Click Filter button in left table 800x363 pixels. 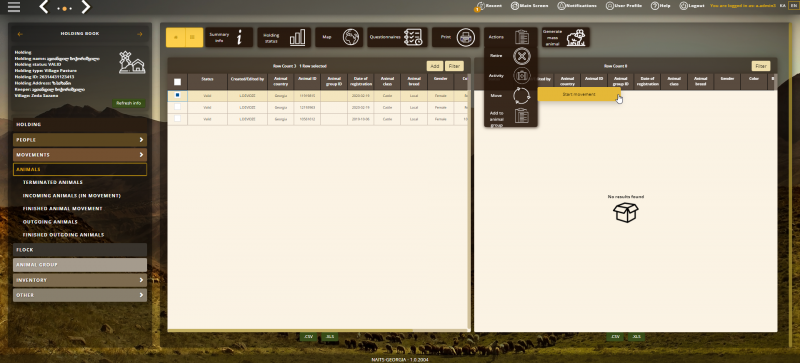pyautogui.click(x=454, y=66)
